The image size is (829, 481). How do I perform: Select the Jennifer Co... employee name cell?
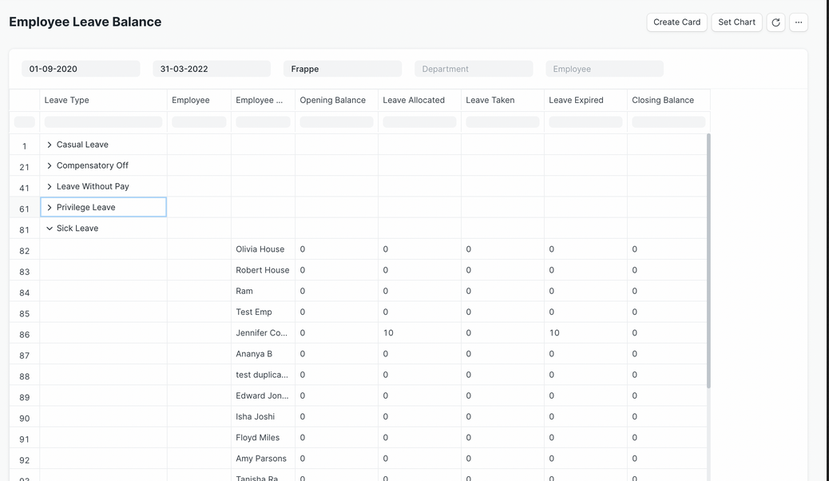pos(262,333)
